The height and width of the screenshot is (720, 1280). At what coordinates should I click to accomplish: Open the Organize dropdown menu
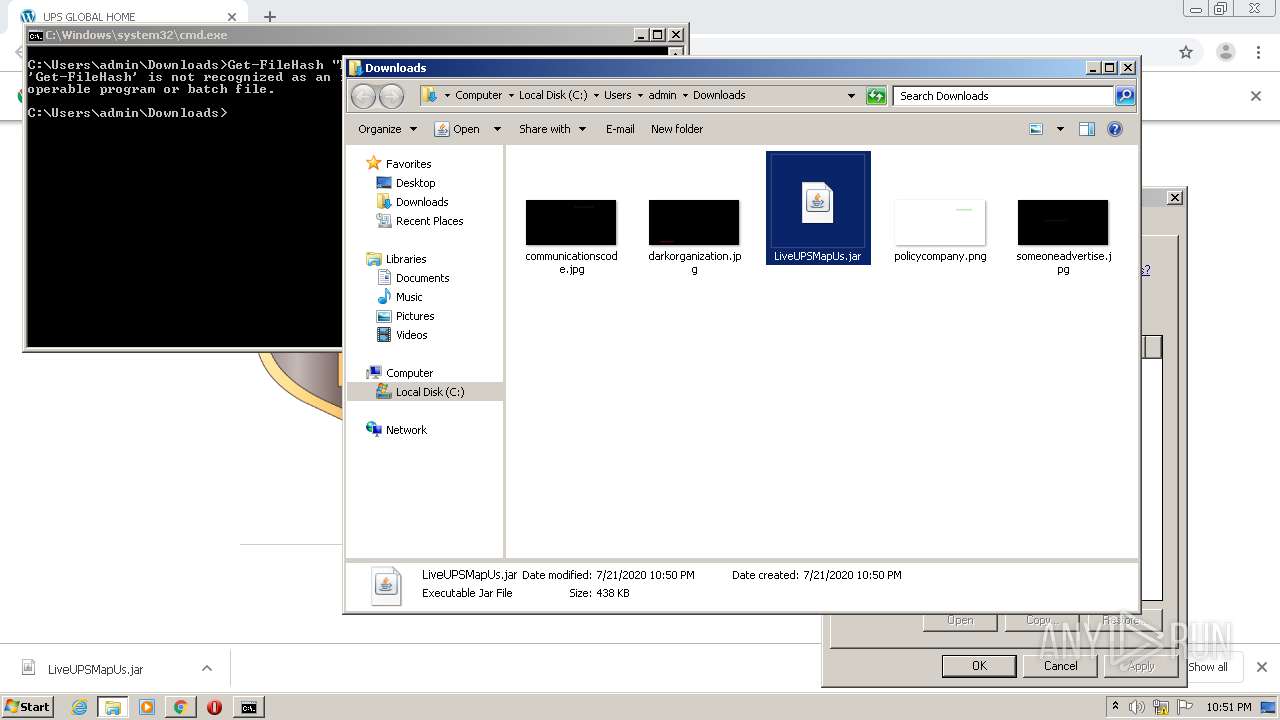pos(387,129)
